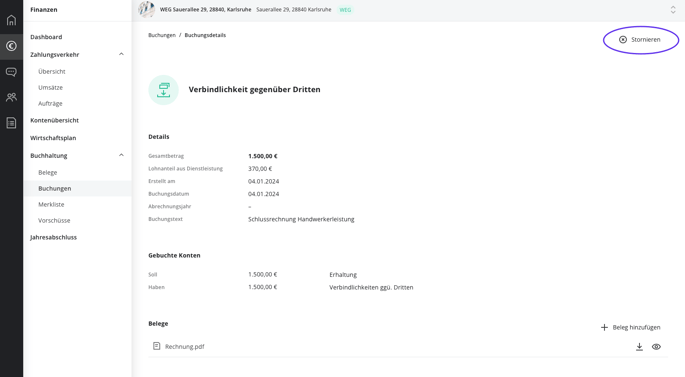Open Aufträge in sidebar

pos(50,104)
